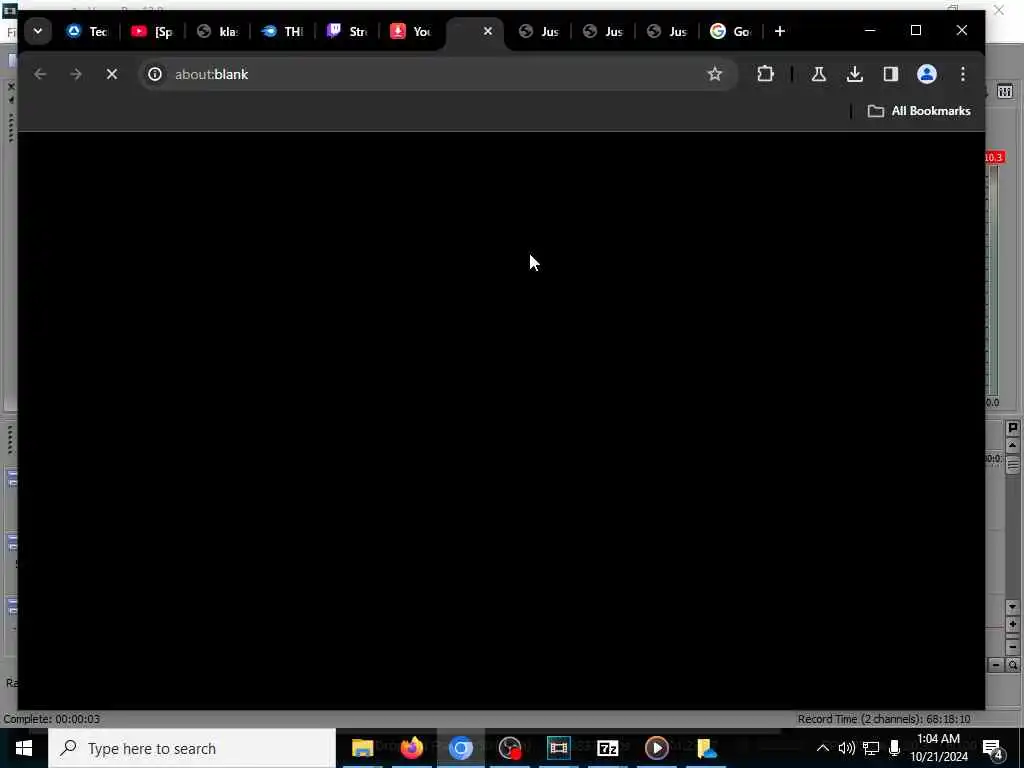Open the network status icon
This screenshot has height=768, width=1024.
pos(871,748)
